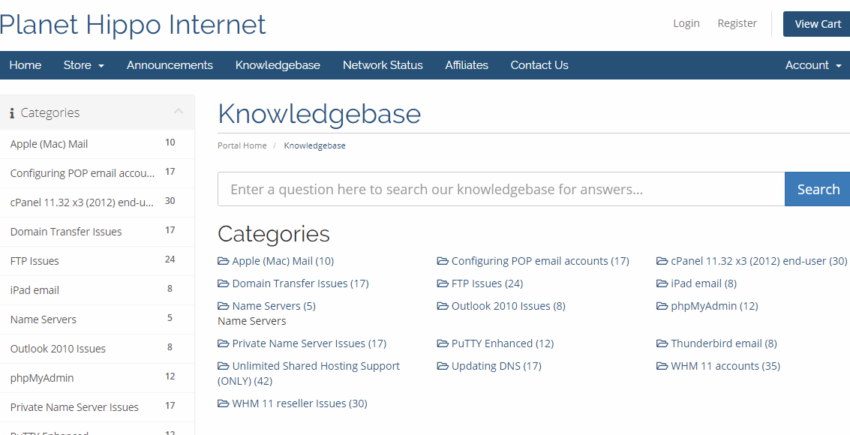
Task: Open Announcements in the navigation bar
Action: [170, 65]
